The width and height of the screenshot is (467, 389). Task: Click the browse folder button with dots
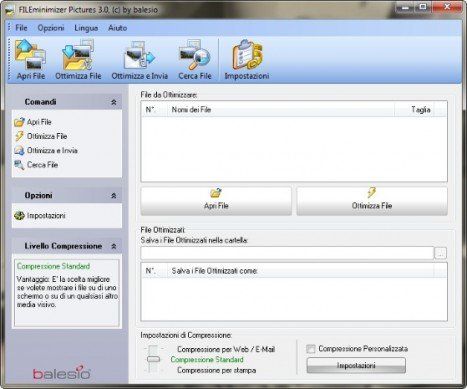pos(441,253)
